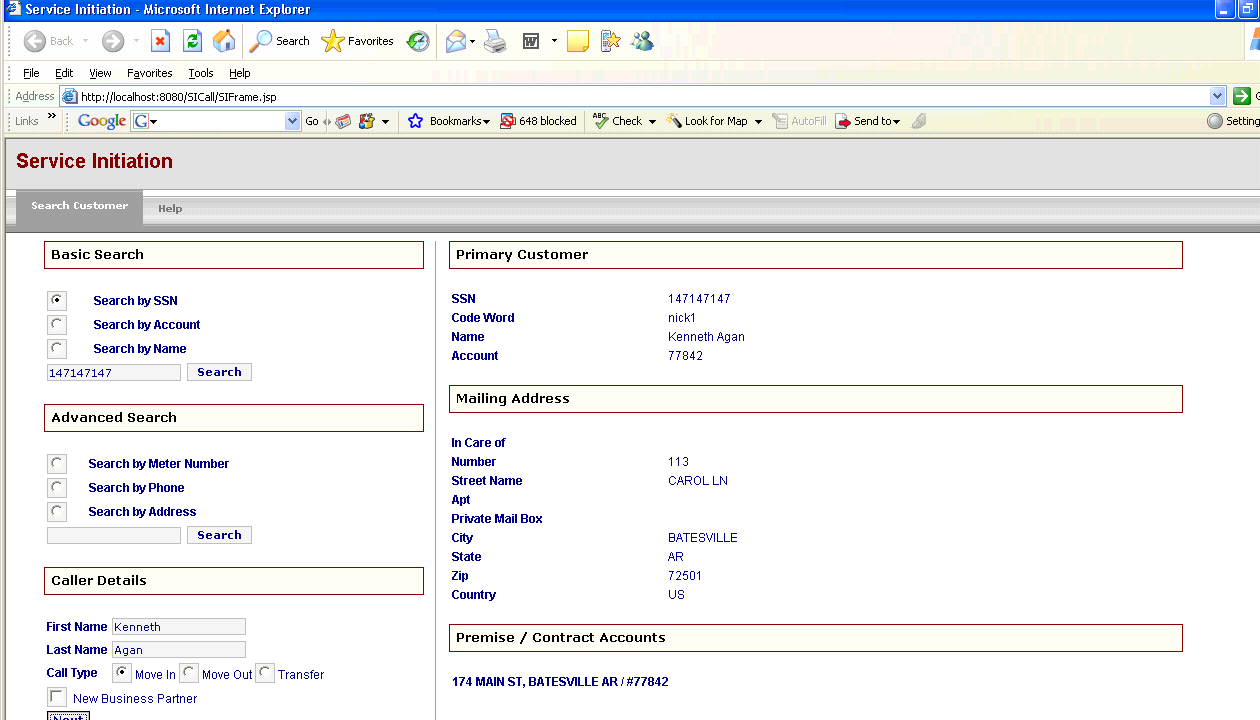Click the yellow sticky note toolbar icon
Image resolution: width=1260 pixels, height=720 pixels.
[x=577, y=40]
